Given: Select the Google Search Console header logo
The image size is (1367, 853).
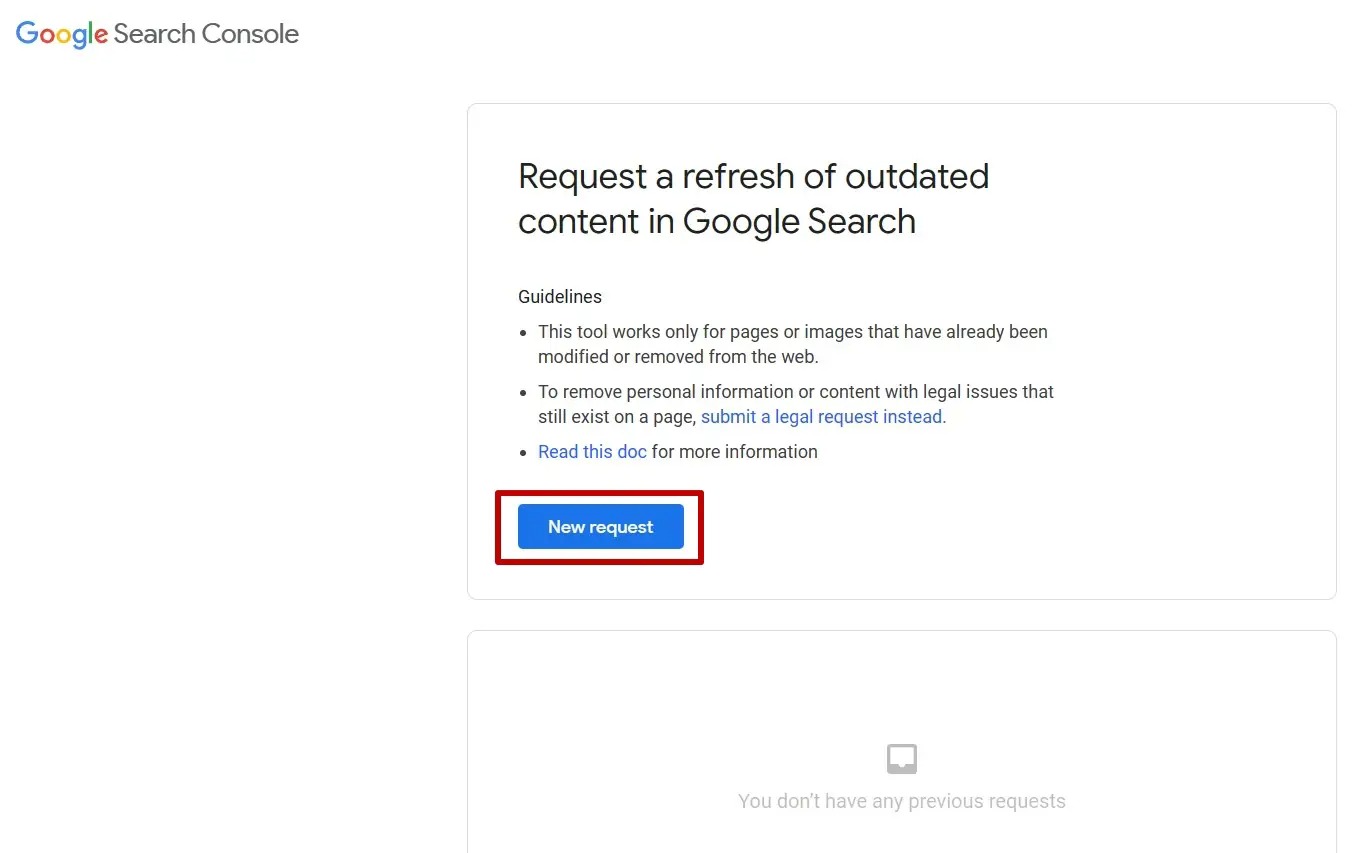Looking at the screenshot, I should tap(155, 34).
